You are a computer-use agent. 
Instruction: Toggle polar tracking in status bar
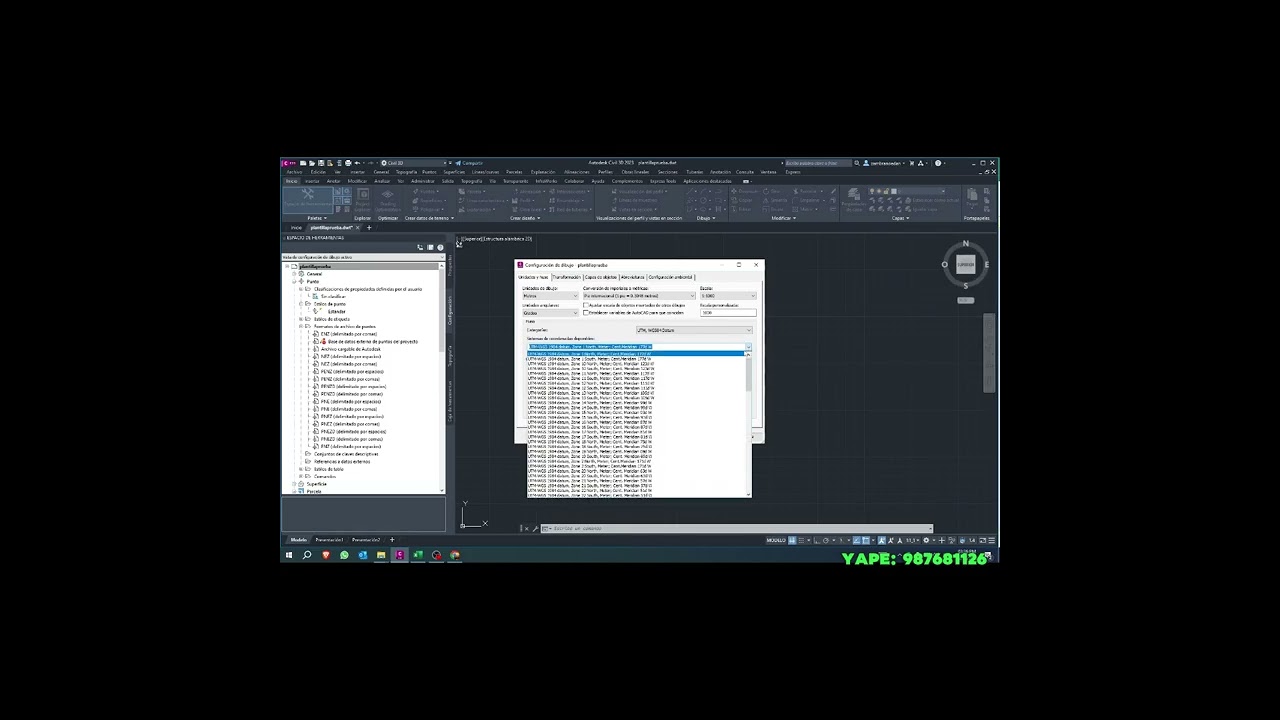[x=826, y=540]
